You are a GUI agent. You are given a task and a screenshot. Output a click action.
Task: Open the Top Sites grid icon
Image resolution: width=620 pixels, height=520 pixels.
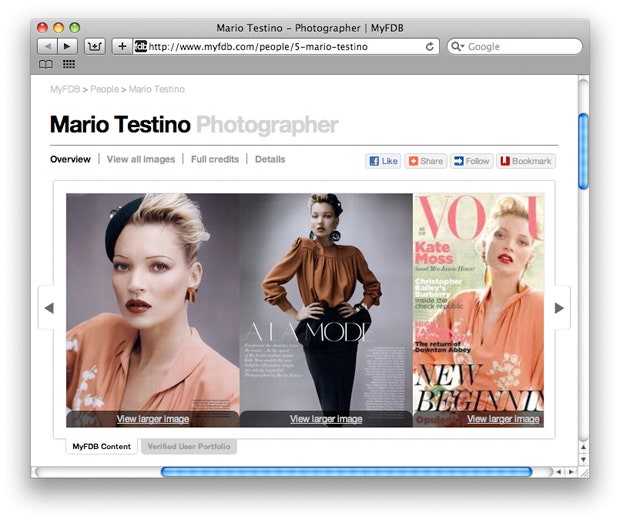click(69, 64)
